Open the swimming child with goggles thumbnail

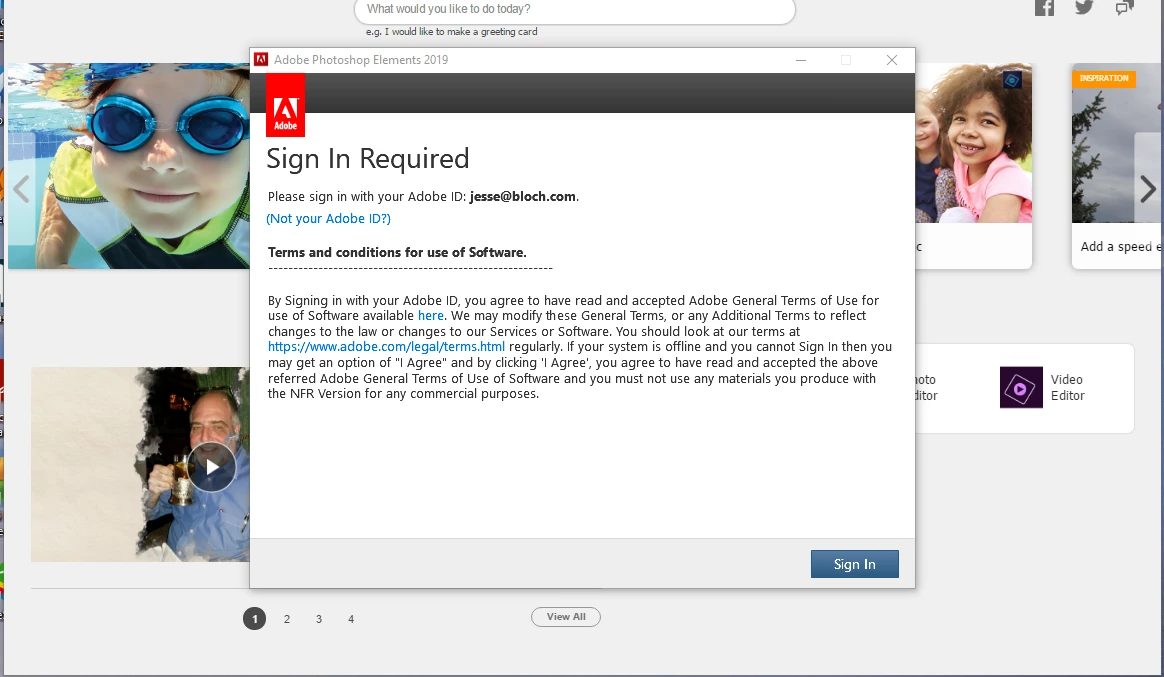point(128,166)
